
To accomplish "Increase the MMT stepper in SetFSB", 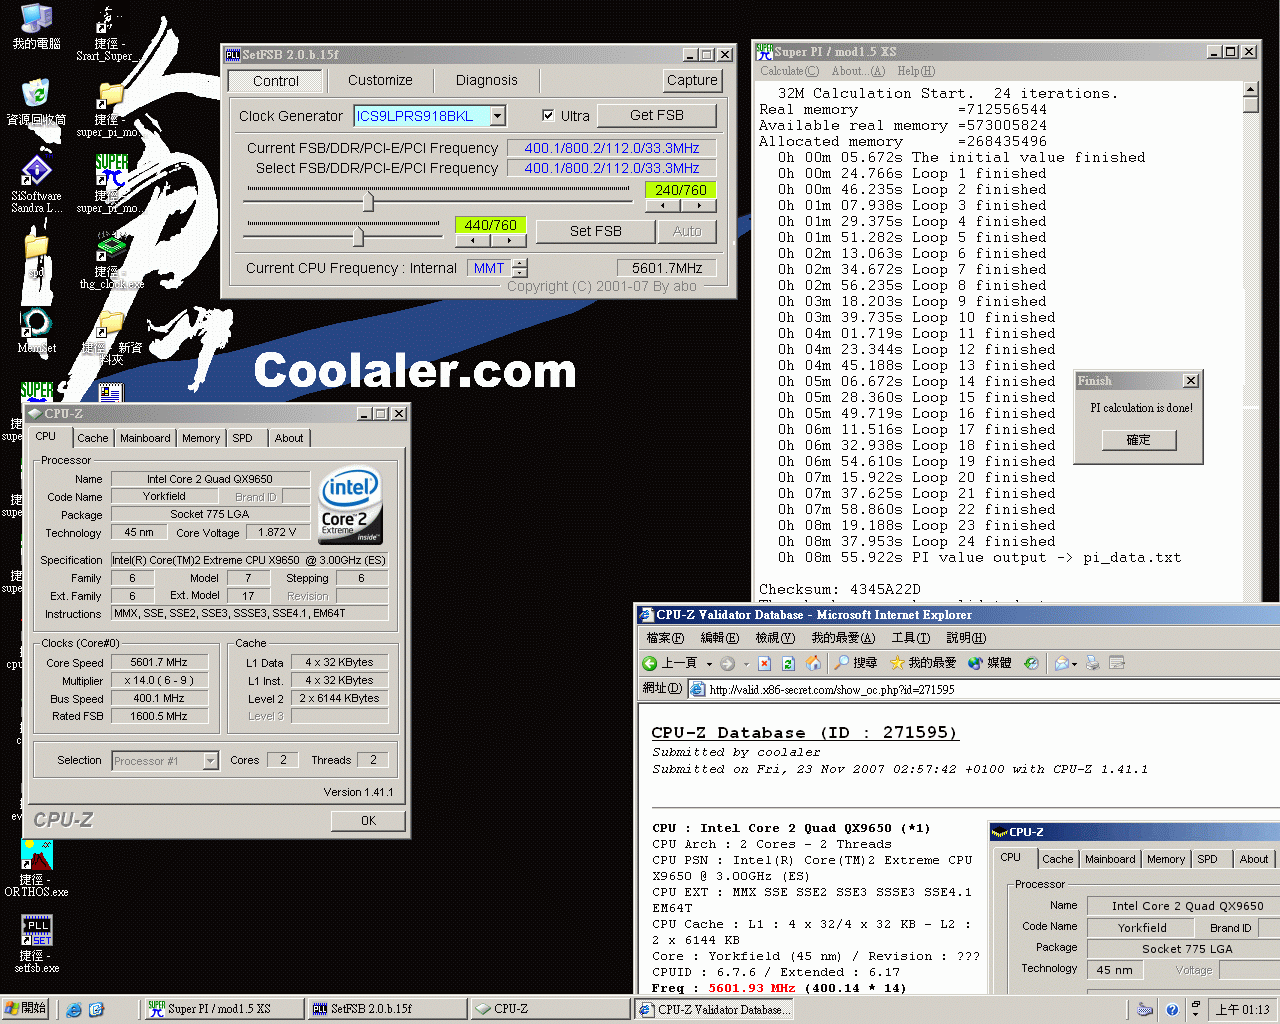I will [x=519, y=263].
